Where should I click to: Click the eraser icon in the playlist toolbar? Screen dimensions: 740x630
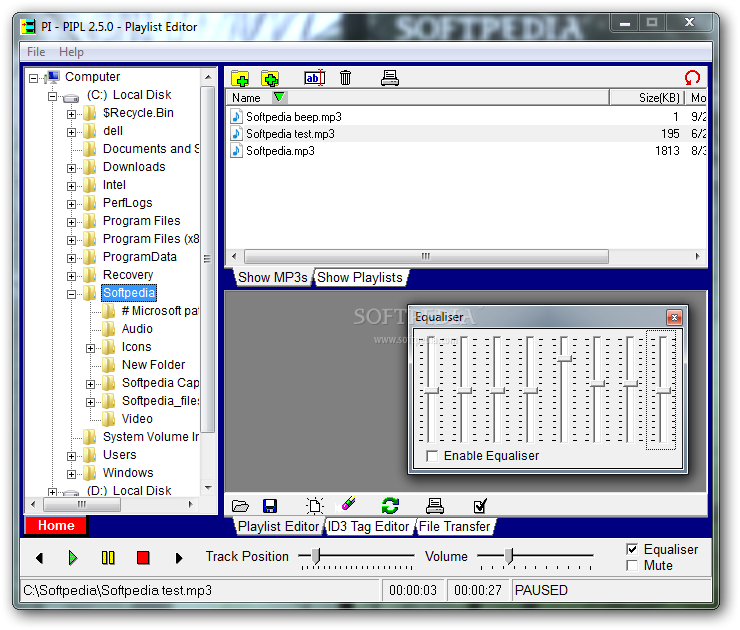tap(348, 504)
